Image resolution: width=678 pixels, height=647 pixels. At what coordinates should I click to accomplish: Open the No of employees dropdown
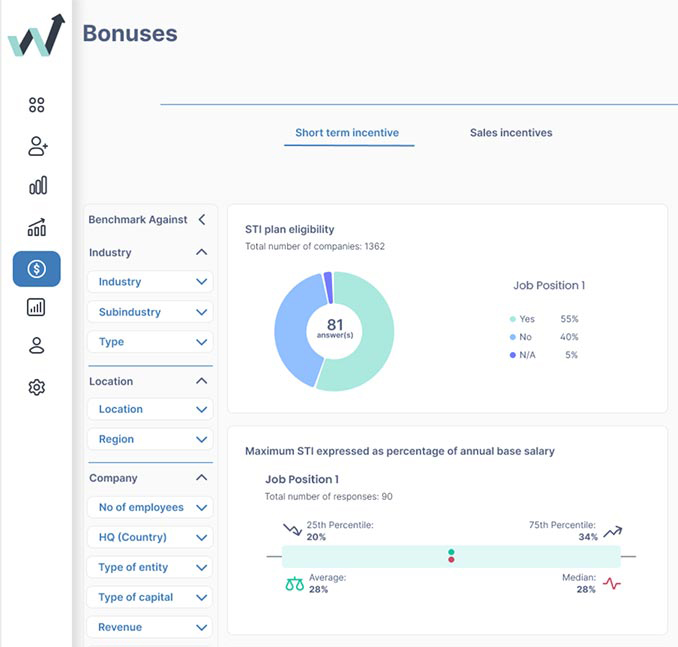(x=150, y=507)
